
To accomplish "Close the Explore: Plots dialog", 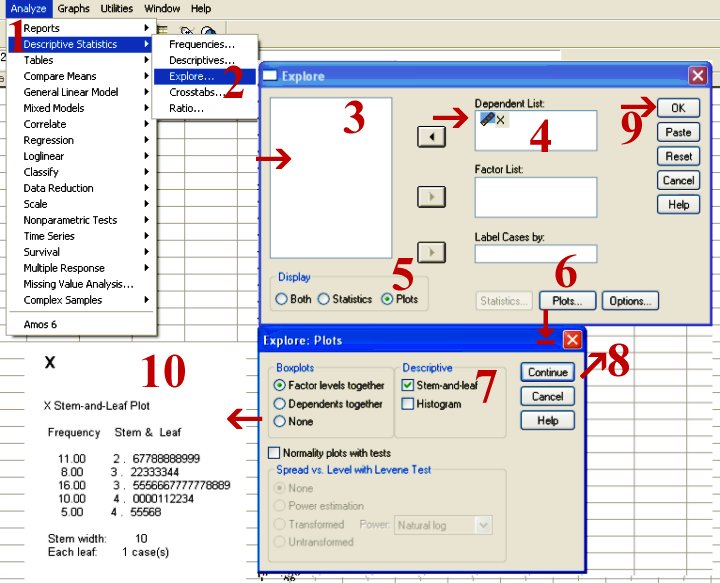I will click(572, 340).
